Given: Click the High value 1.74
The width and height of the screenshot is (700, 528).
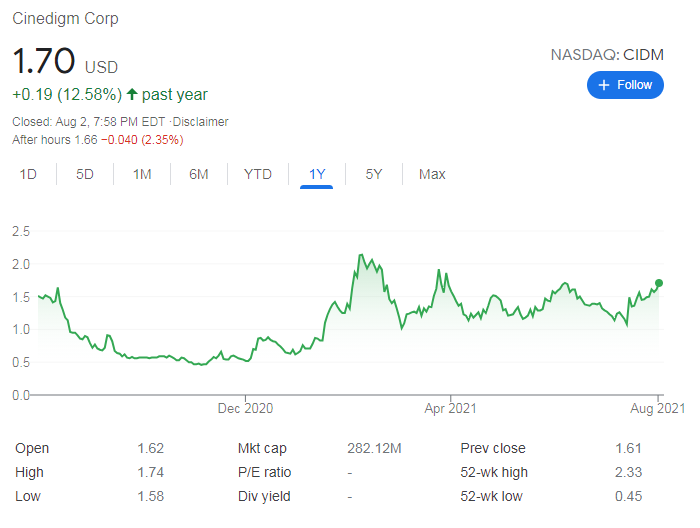Looking at the screenshot, I should point(150,472).
